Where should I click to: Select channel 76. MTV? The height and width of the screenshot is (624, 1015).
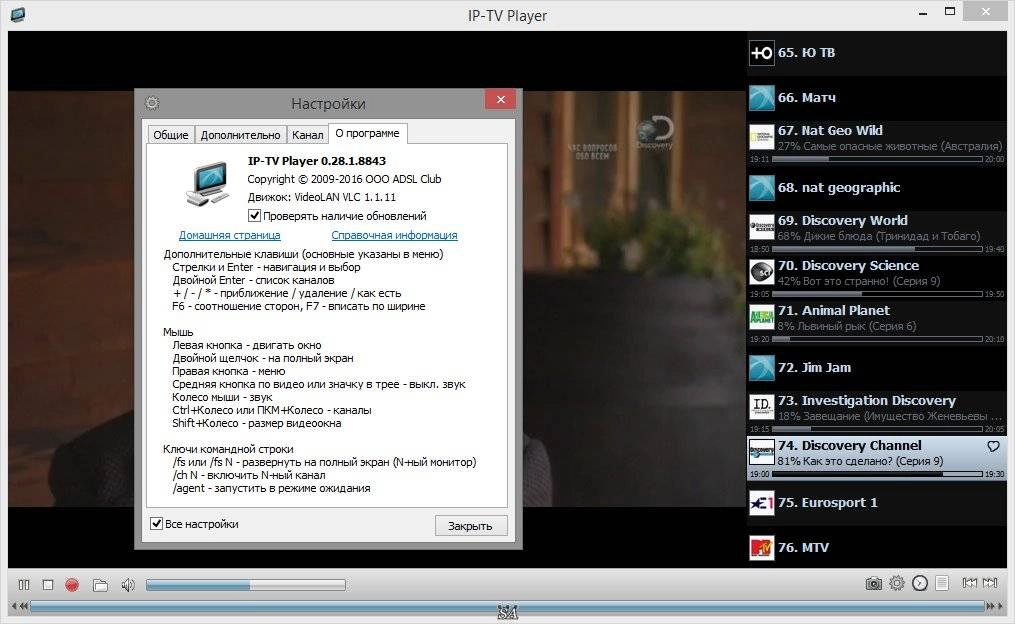876,548
